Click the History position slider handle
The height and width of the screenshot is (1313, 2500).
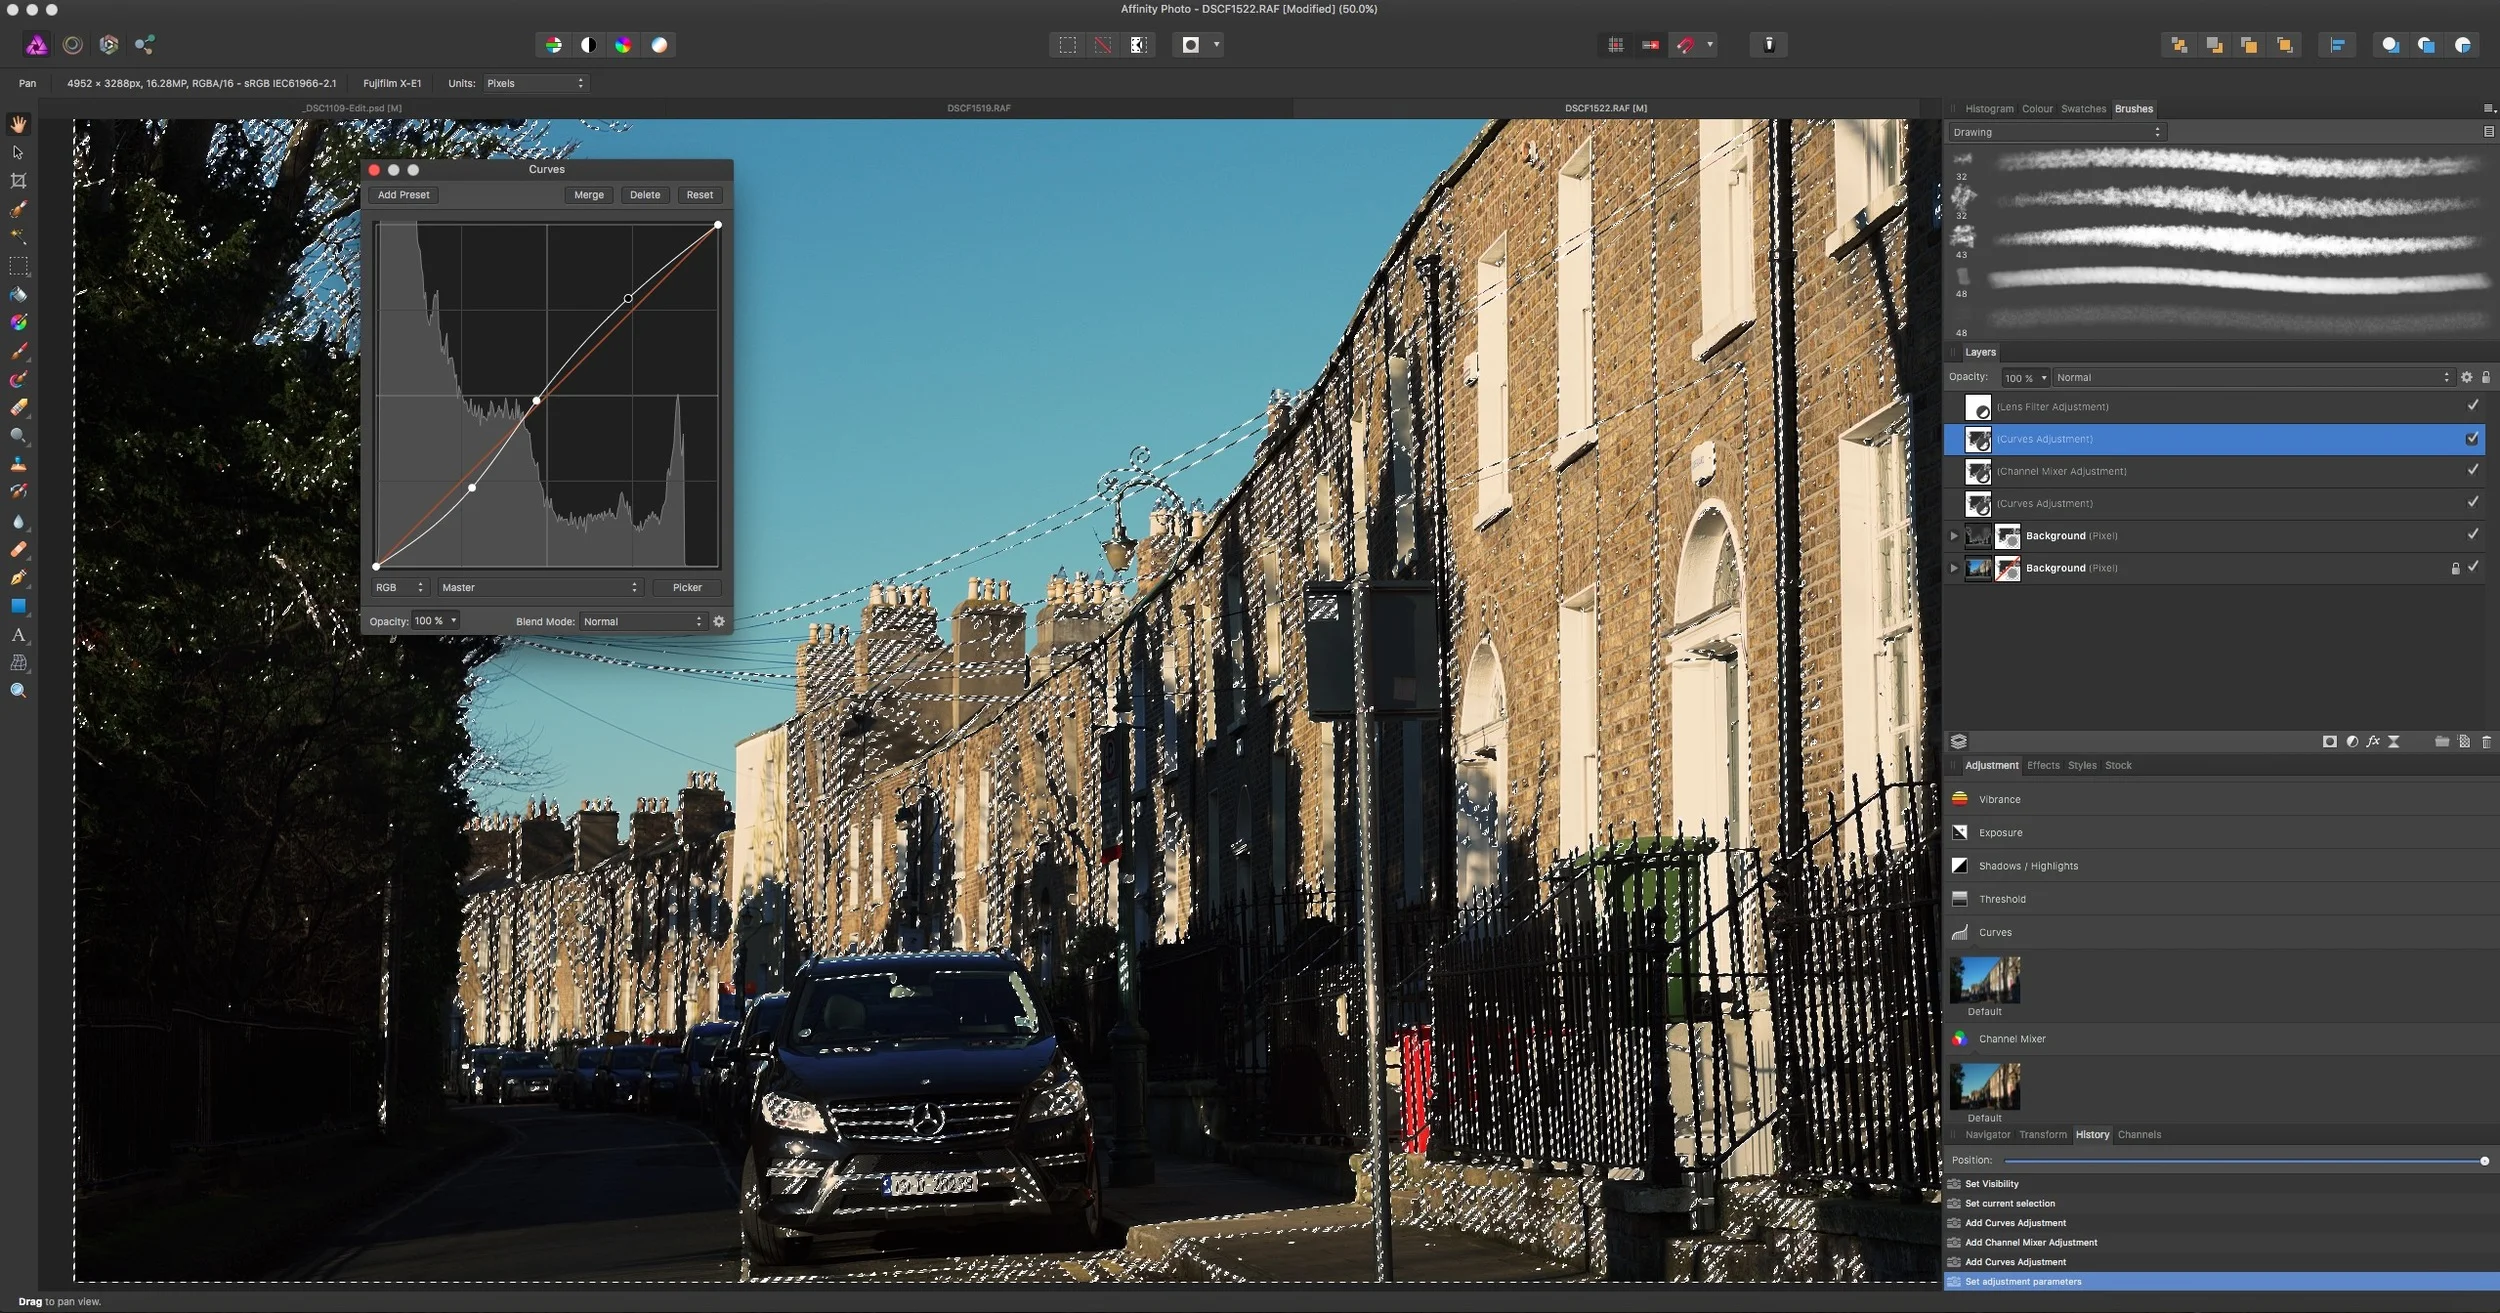point(2484,1161)
